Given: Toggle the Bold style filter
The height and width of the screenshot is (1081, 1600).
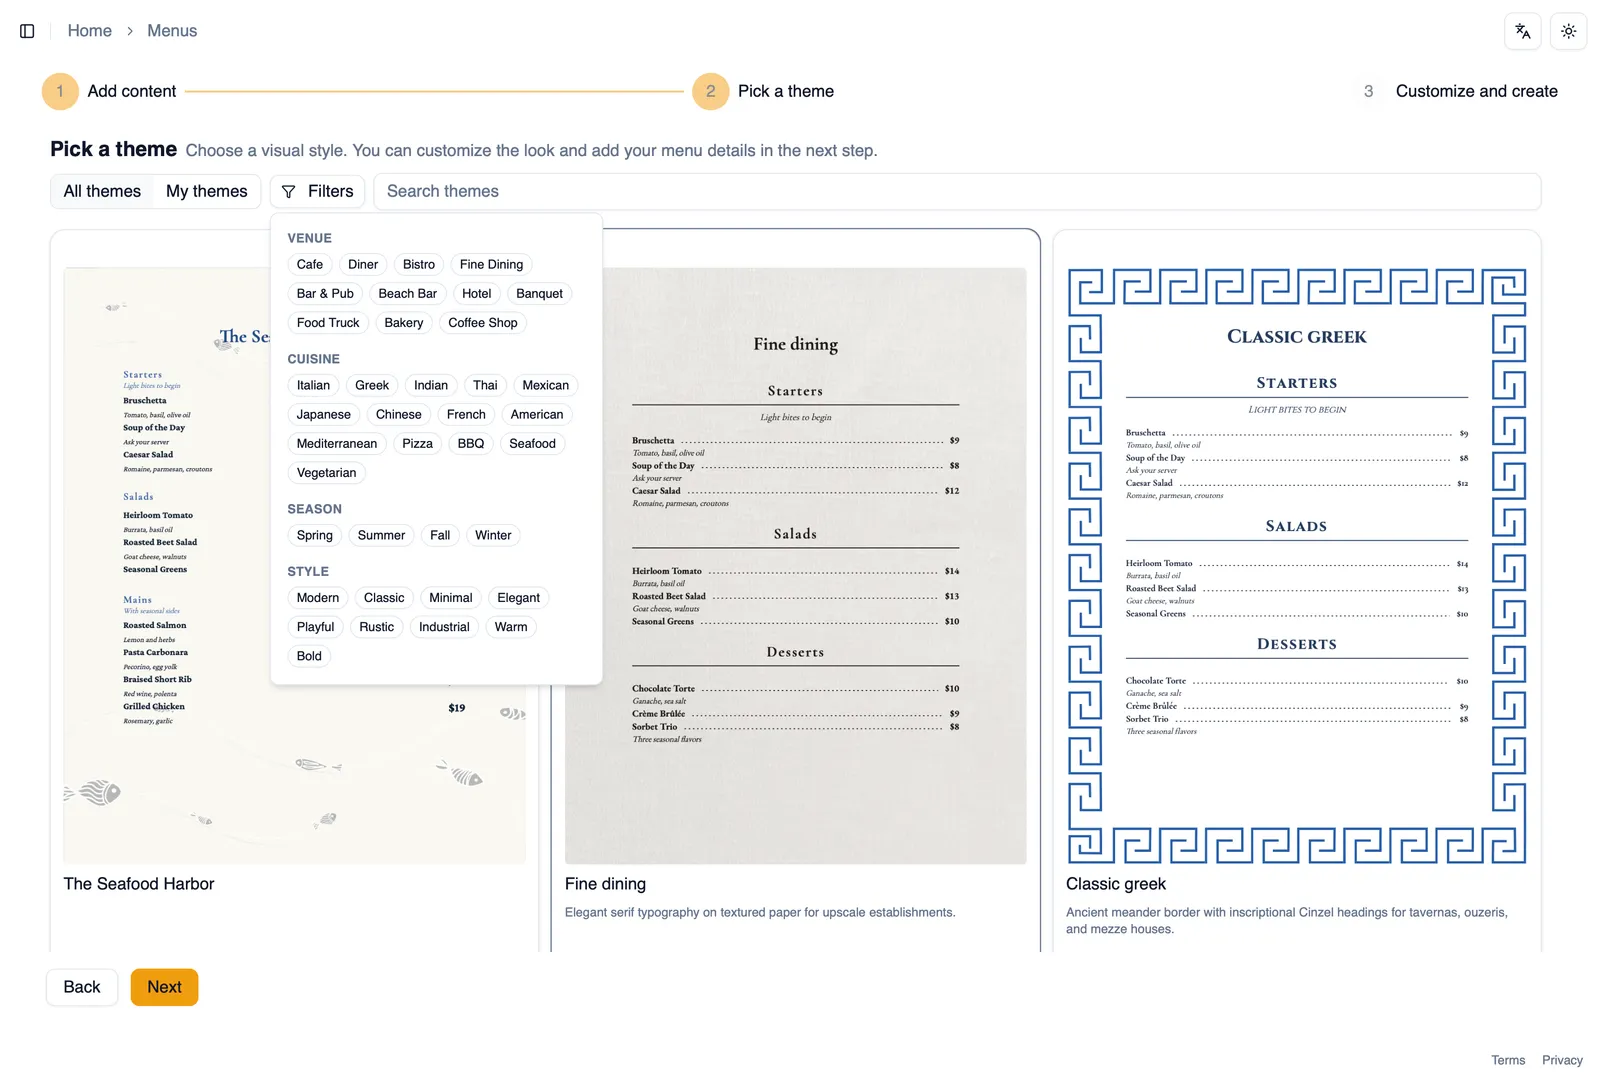Looking at the screenshot, I should click(x=309, y=656).
